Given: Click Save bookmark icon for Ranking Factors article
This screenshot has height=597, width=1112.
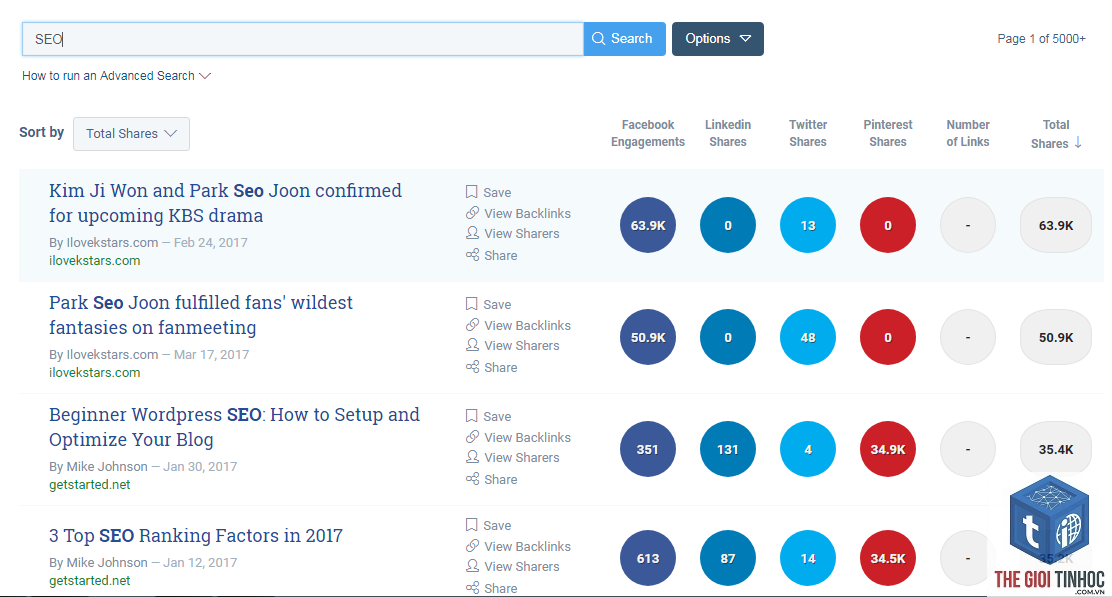Looking at the screenshot, I should pyautogui.click(x=472, y=525).
